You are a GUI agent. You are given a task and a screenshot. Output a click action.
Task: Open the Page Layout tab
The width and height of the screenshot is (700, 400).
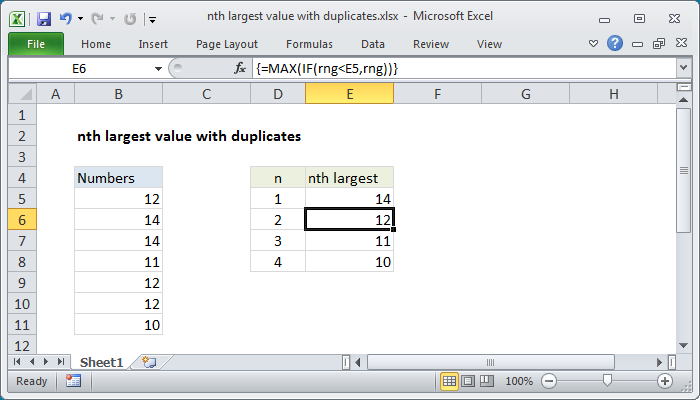pyautogui.click(x=227, y=44)
